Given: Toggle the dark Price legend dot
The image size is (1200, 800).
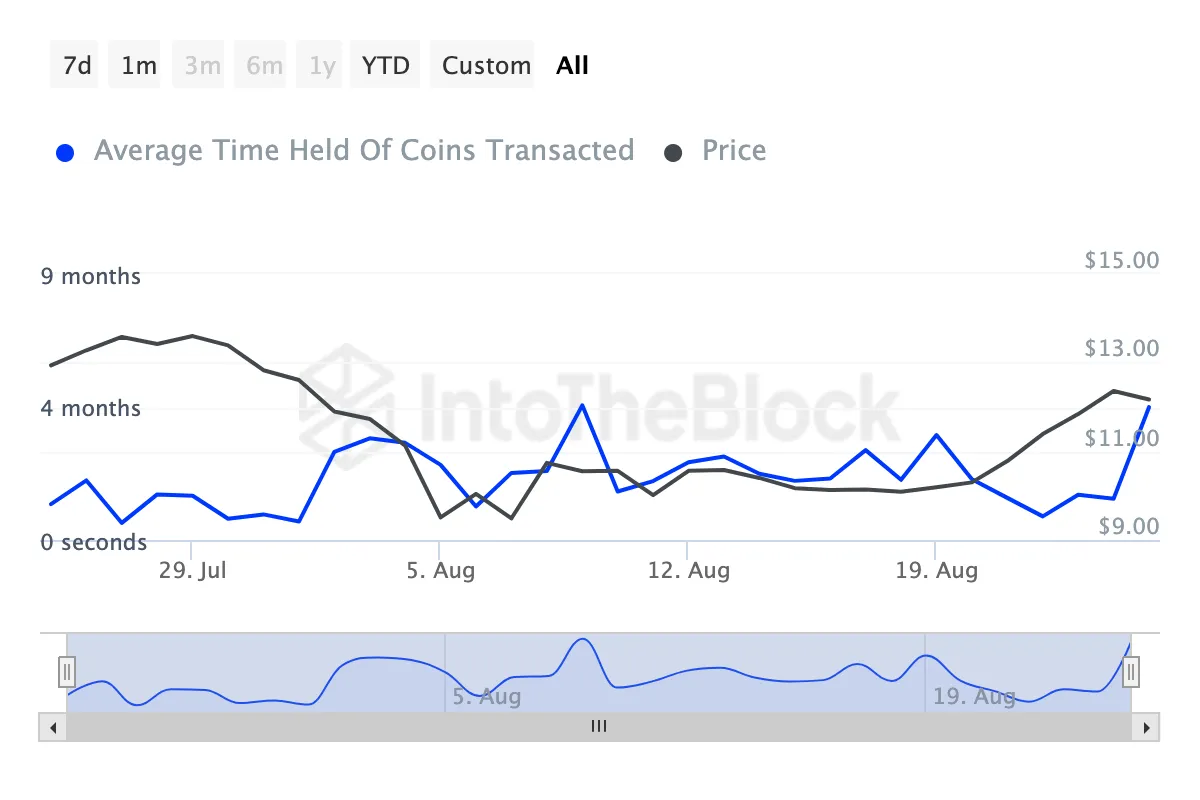Looking at the screenshot, I should (x=674, y=153).
